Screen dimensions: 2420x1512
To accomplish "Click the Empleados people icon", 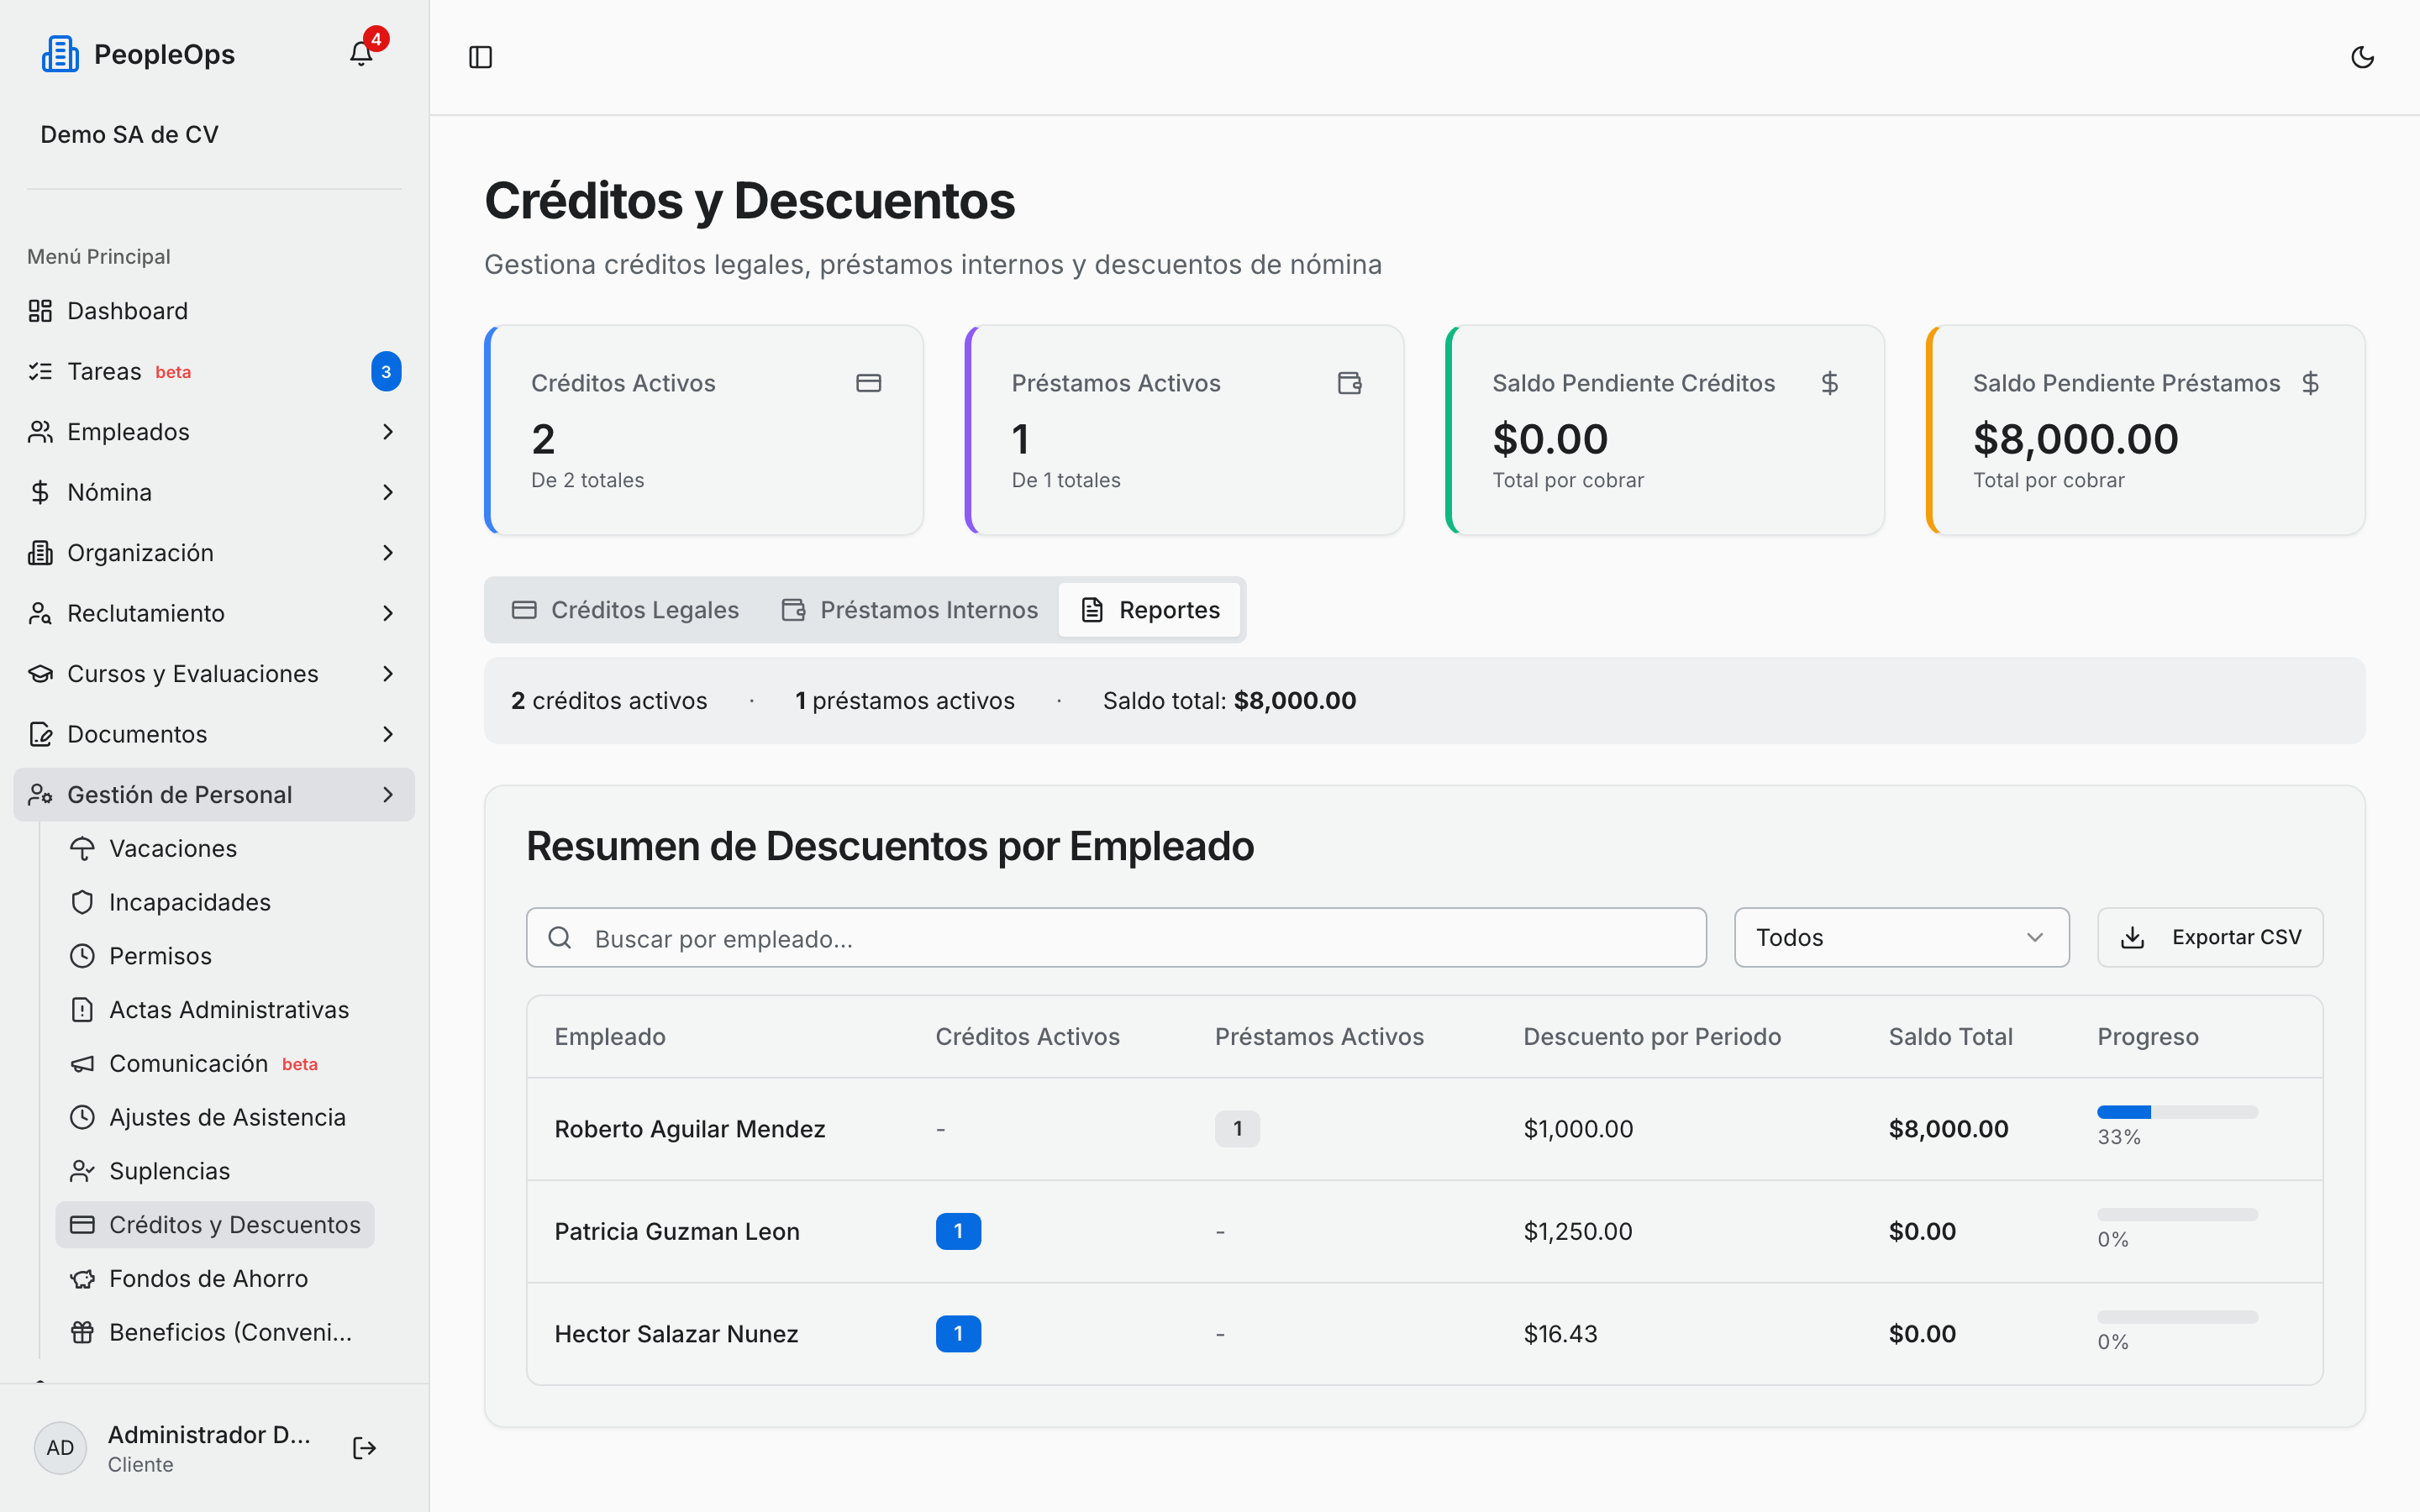I will pyautogui.click(x=40, y=432).
